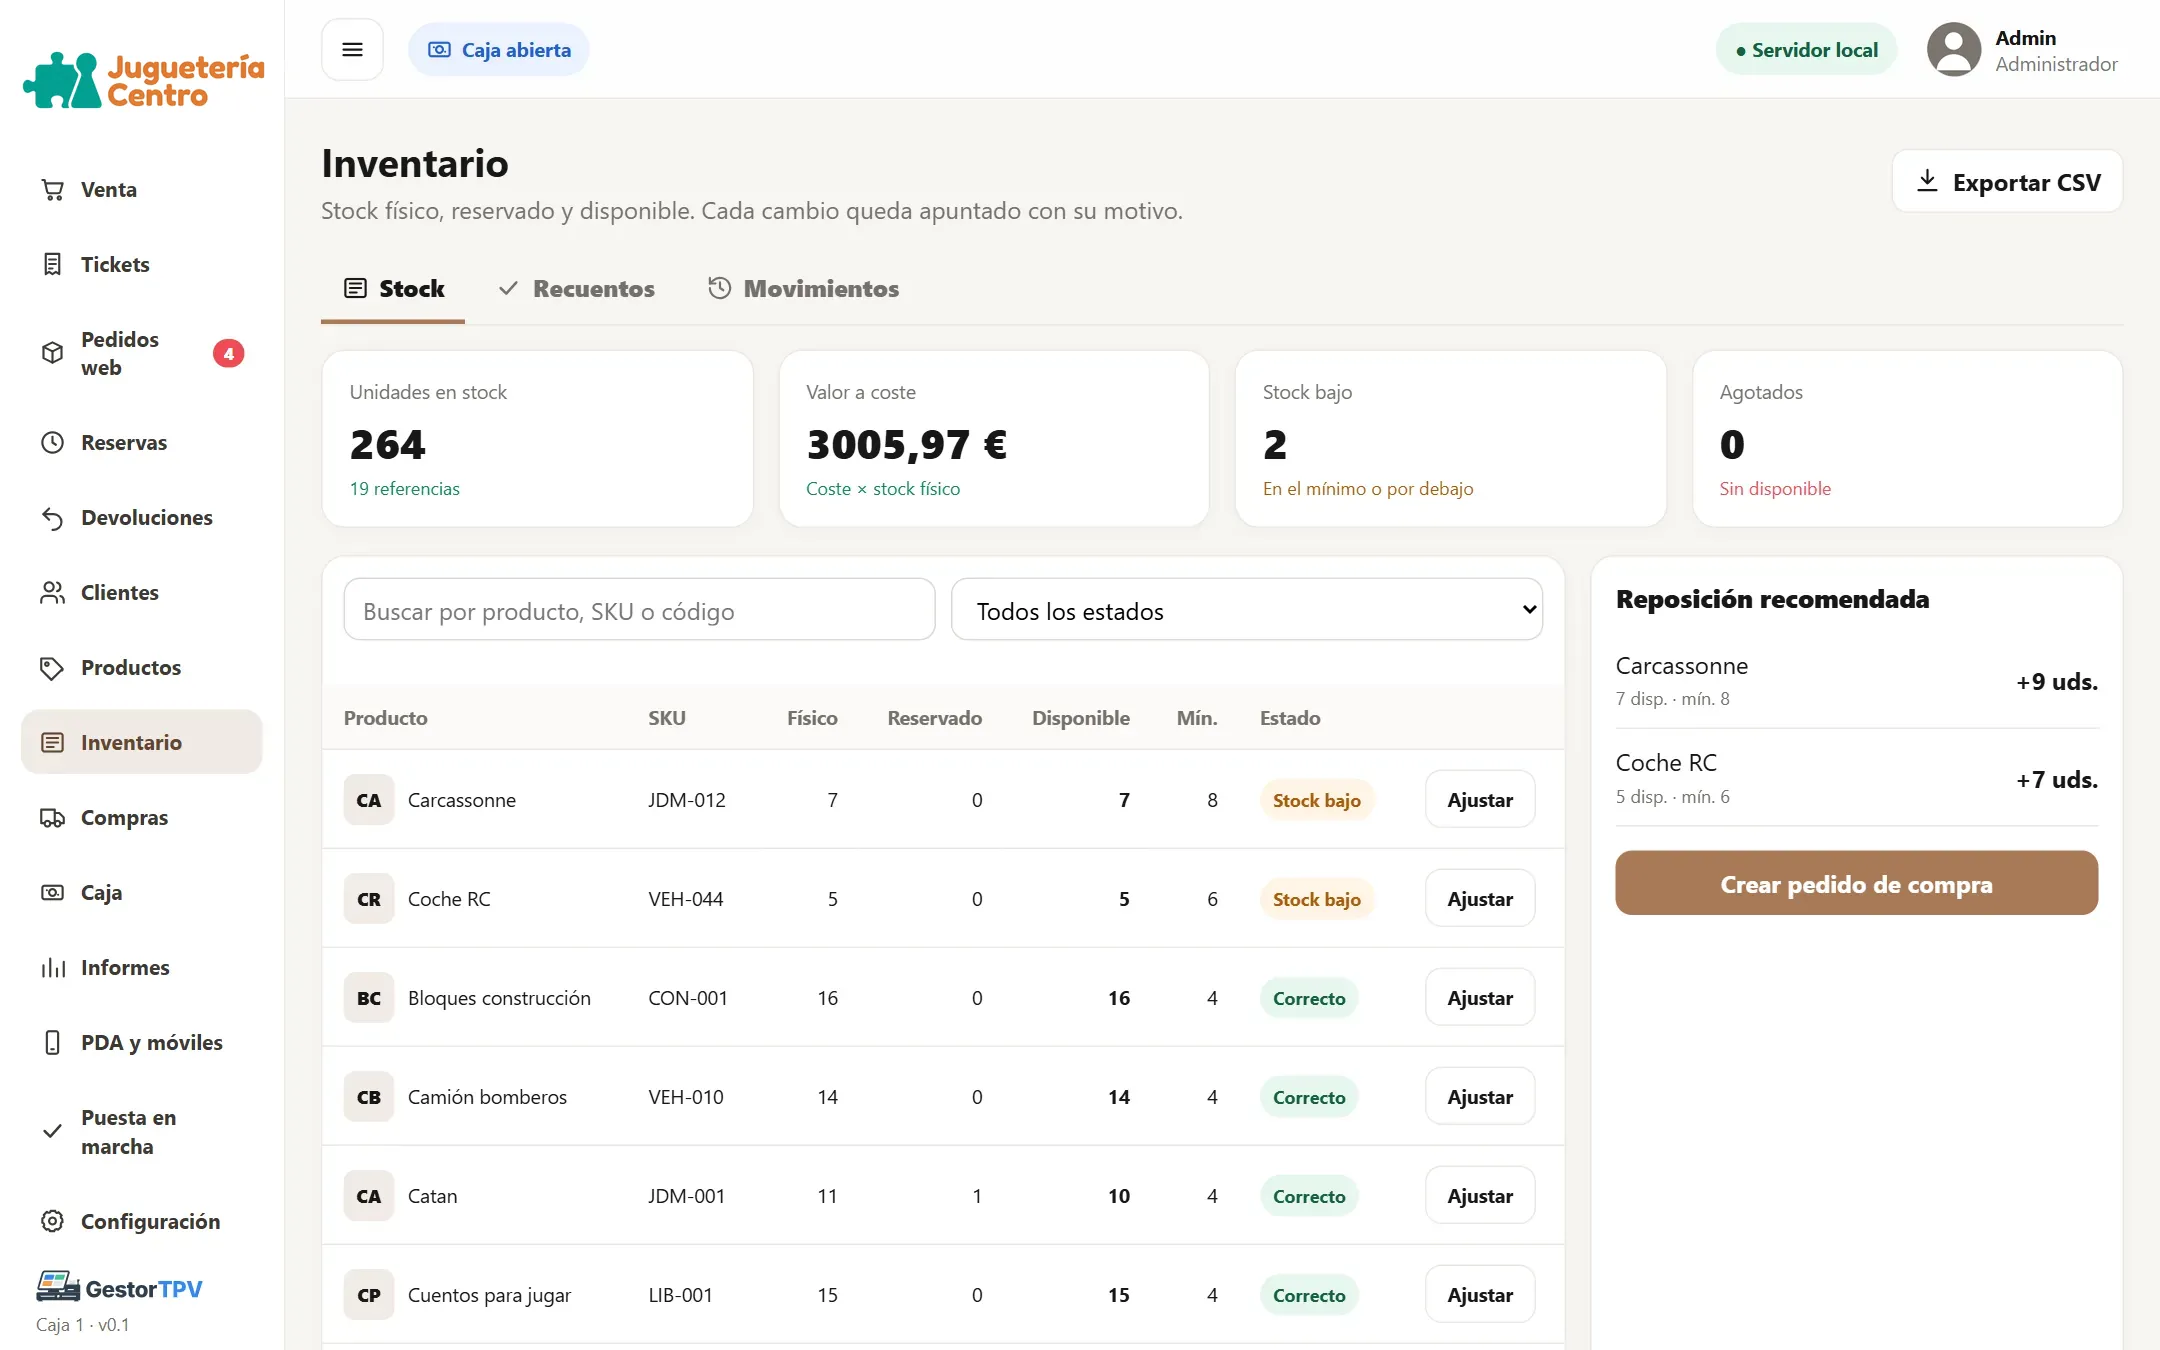Image resolution: width=2160 pixels, height=1350 pixels.
Task: Adjust stock for Carcassonne
Action: tap(1480, 799)
